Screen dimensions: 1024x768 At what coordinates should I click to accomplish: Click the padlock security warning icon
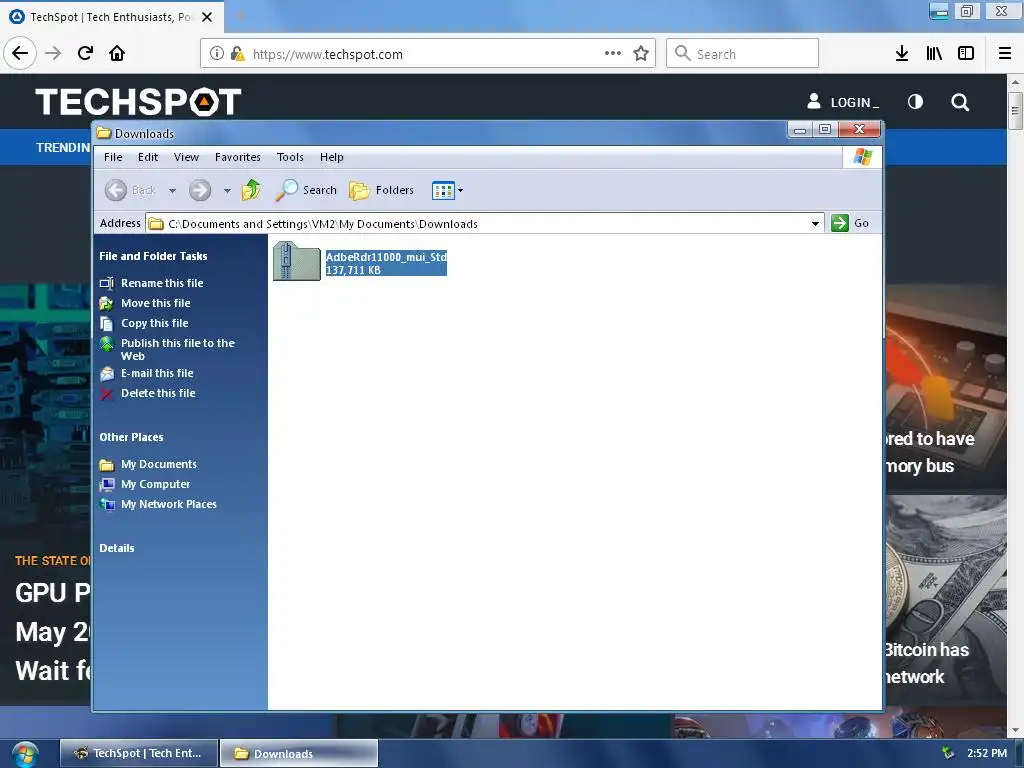[x=238, y=54]
